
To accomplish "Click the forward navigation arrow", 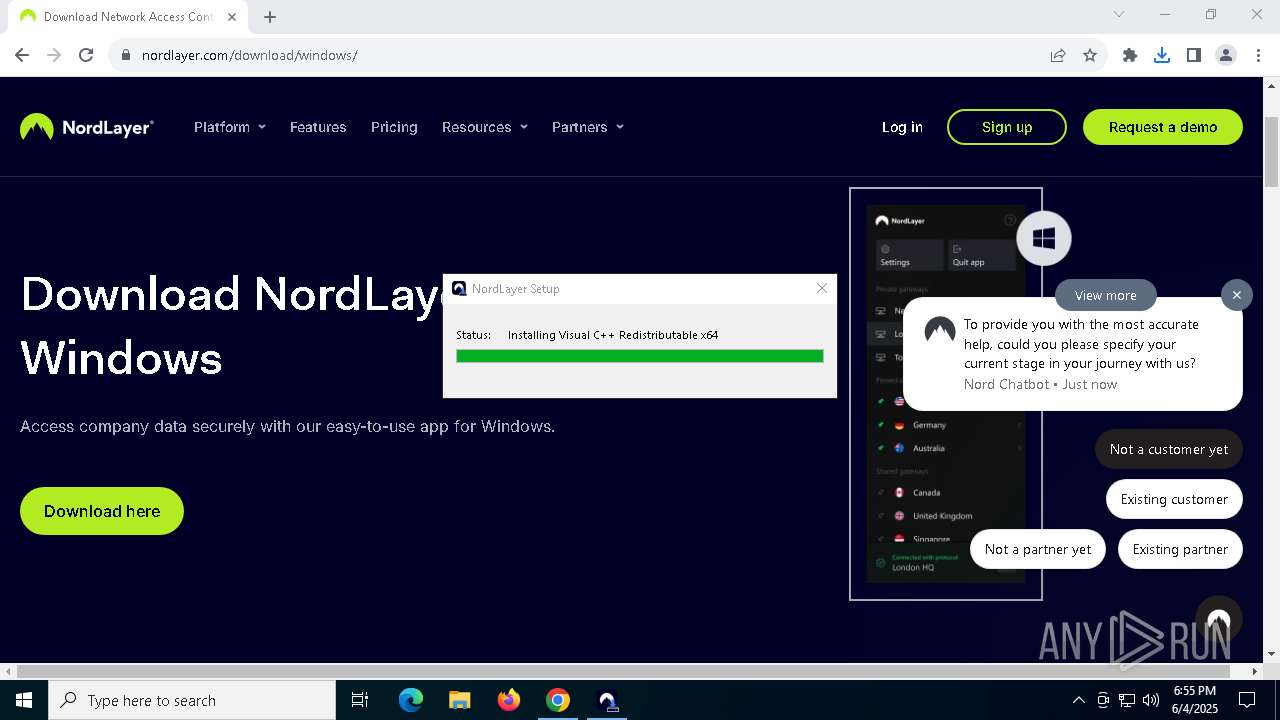I will point(54,55).
